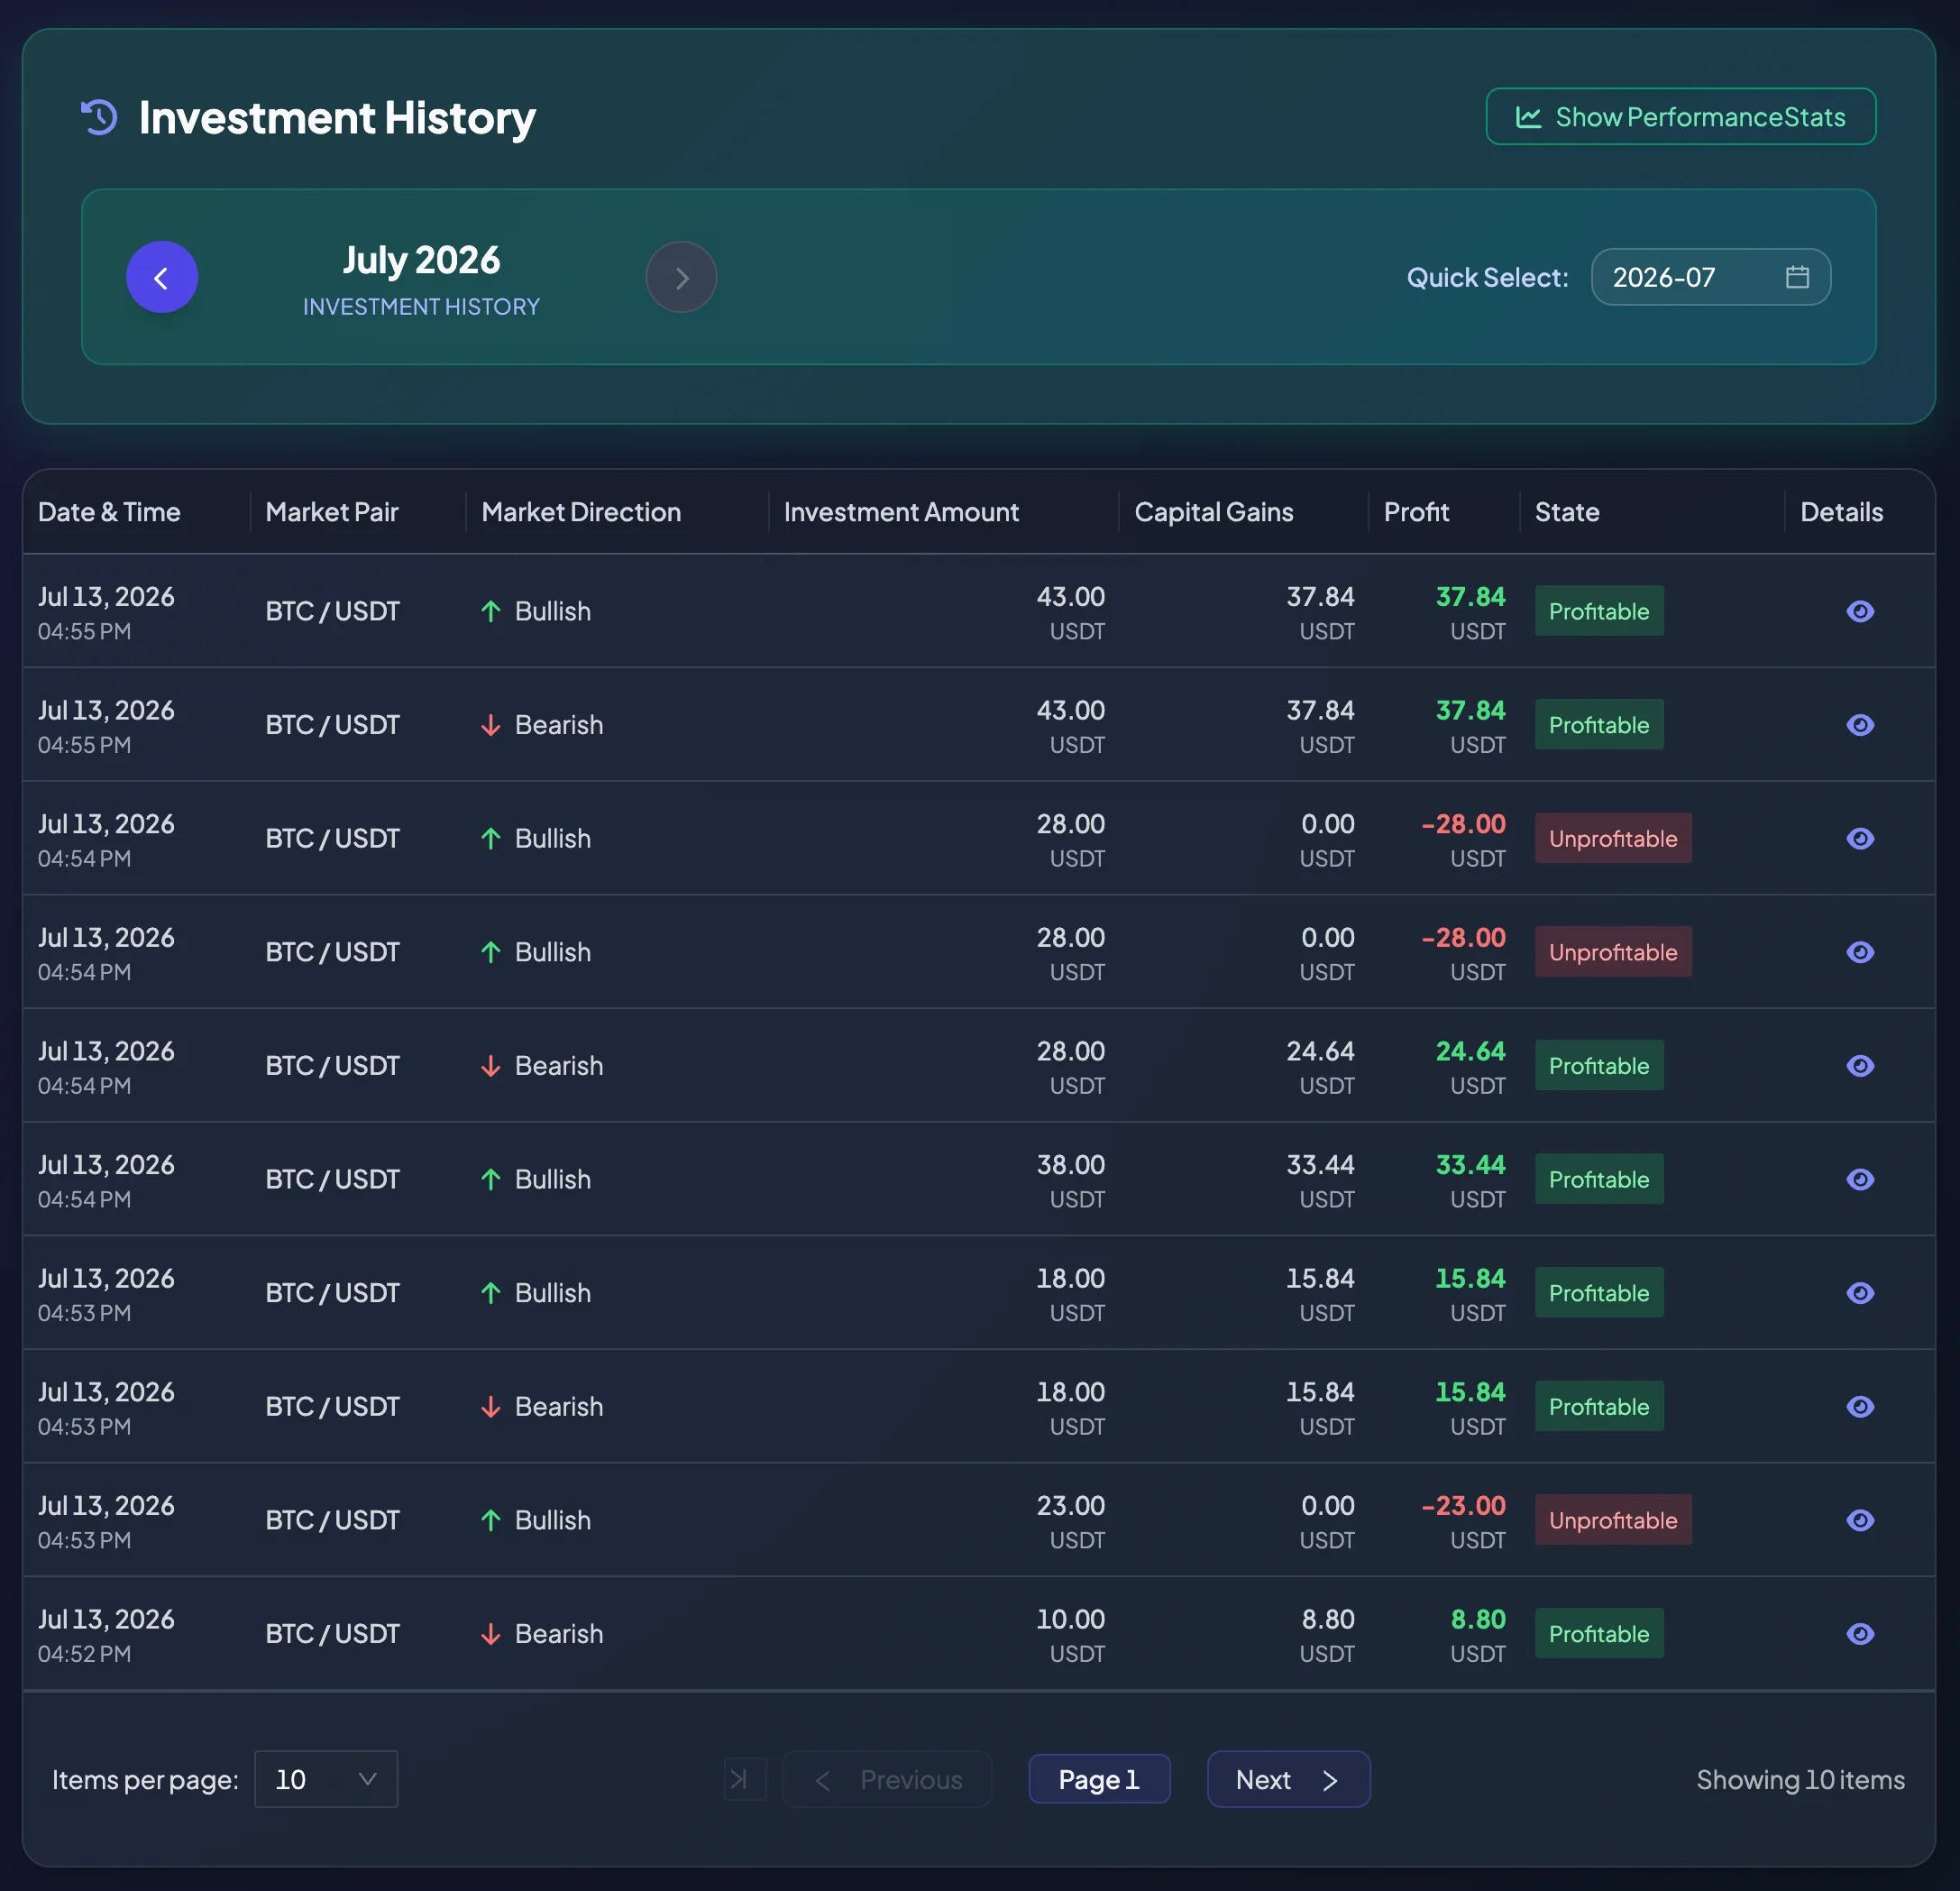Click the history clock icon beside Investment History
The height and width of the screenshot is (1891, 1960).
99,117
